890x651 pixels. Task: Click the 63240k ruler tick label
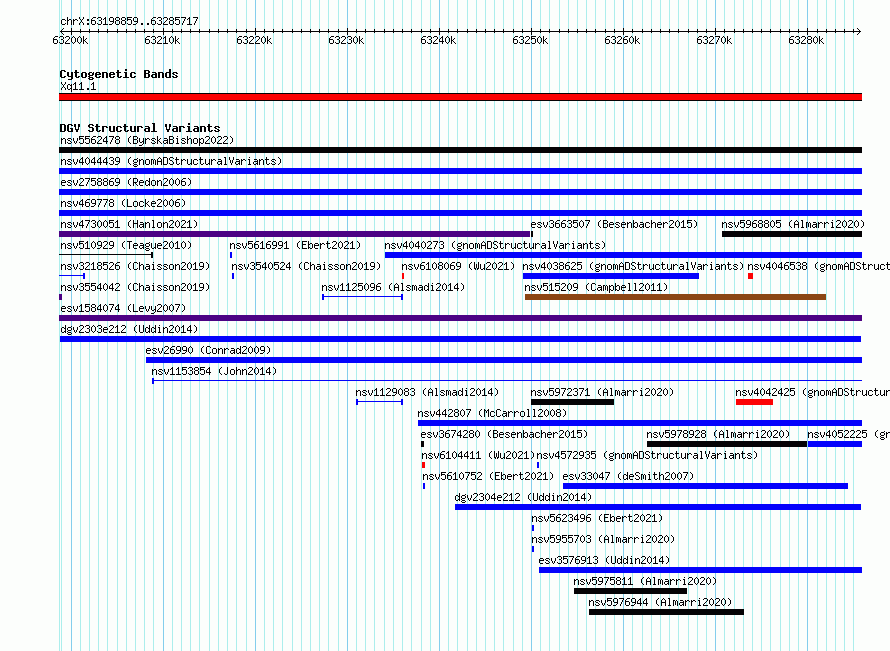coord(438,40)
